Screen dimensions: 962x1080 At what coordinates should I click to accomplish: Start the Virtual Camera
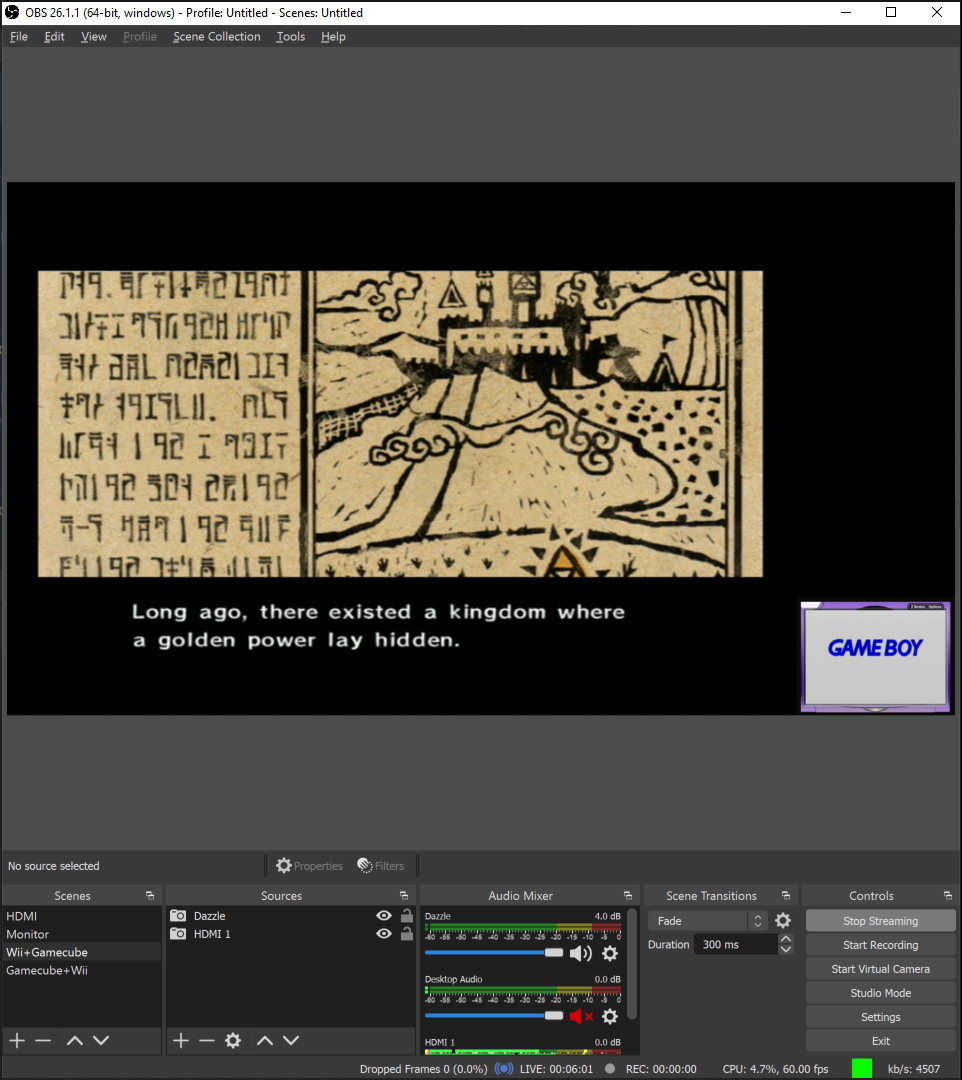(880, 969)
